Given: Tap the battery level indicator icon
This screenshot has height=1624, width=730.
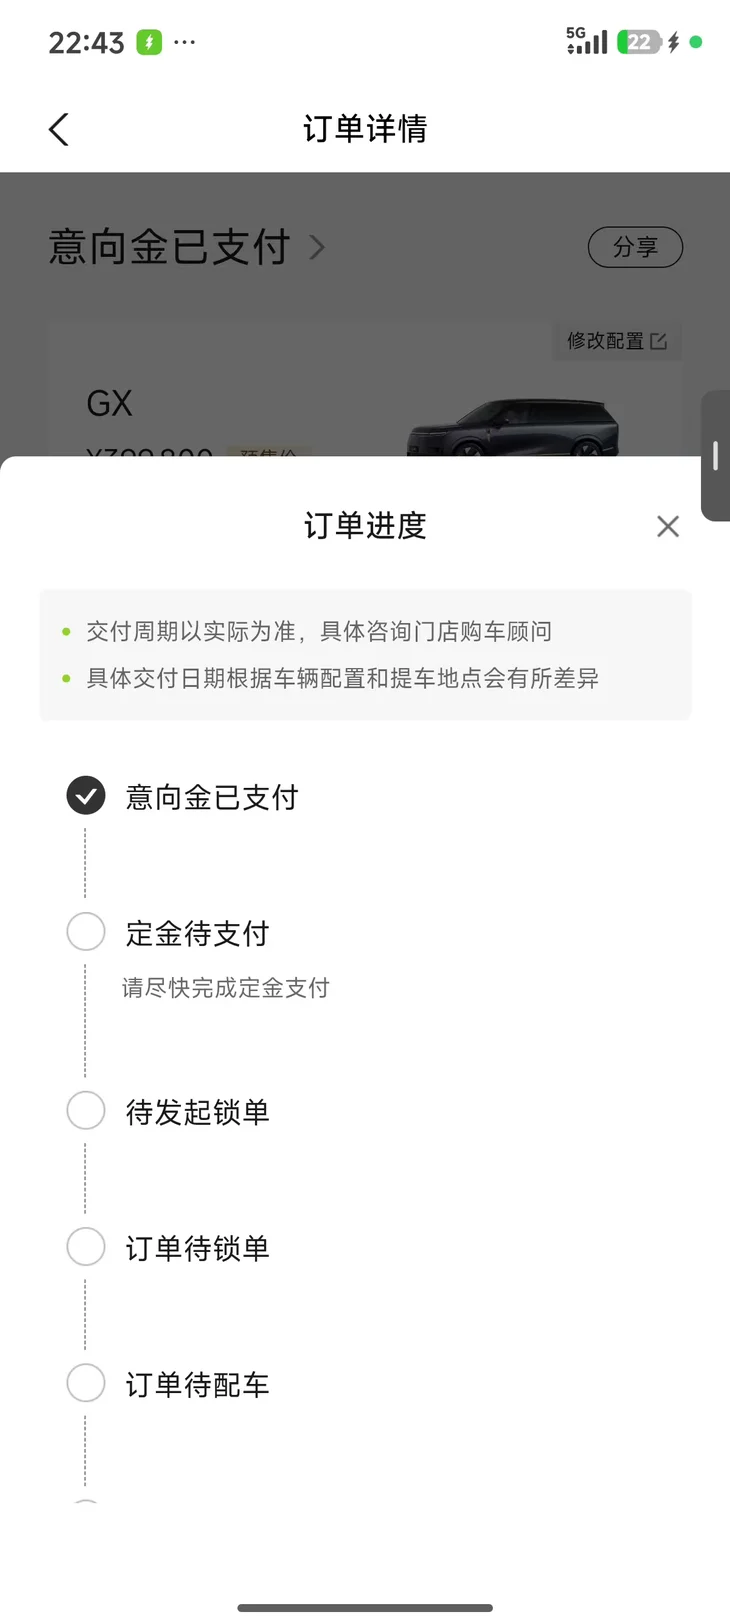Looking at the screenshot, I should (639, 42).
